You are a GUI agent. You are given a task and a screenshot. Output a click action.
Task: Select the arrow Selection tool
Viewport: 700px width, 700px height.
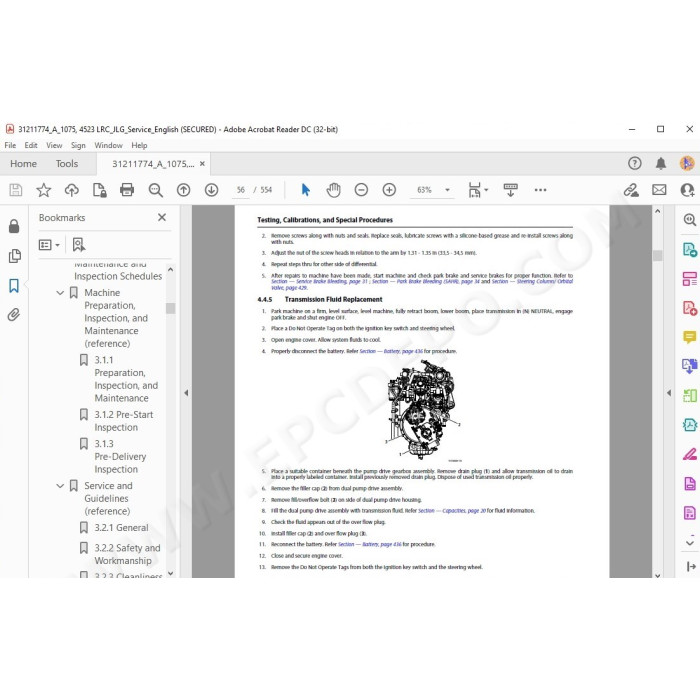click(305, 190)
